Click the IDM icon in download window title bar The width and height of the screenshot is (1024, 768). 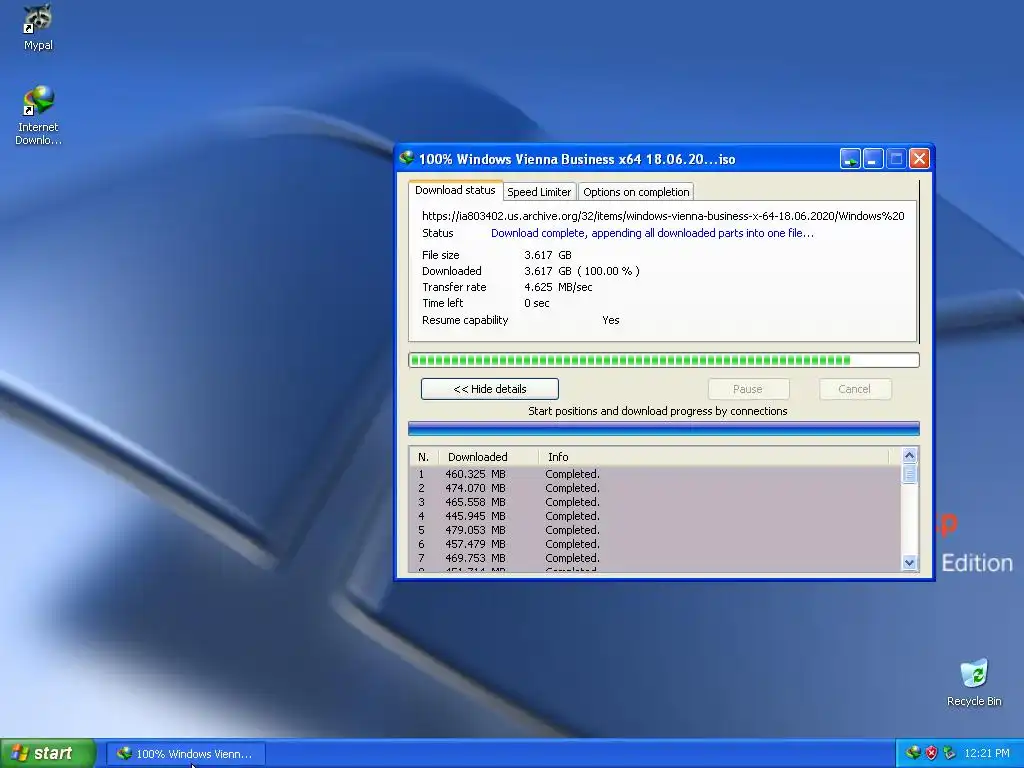408,158
